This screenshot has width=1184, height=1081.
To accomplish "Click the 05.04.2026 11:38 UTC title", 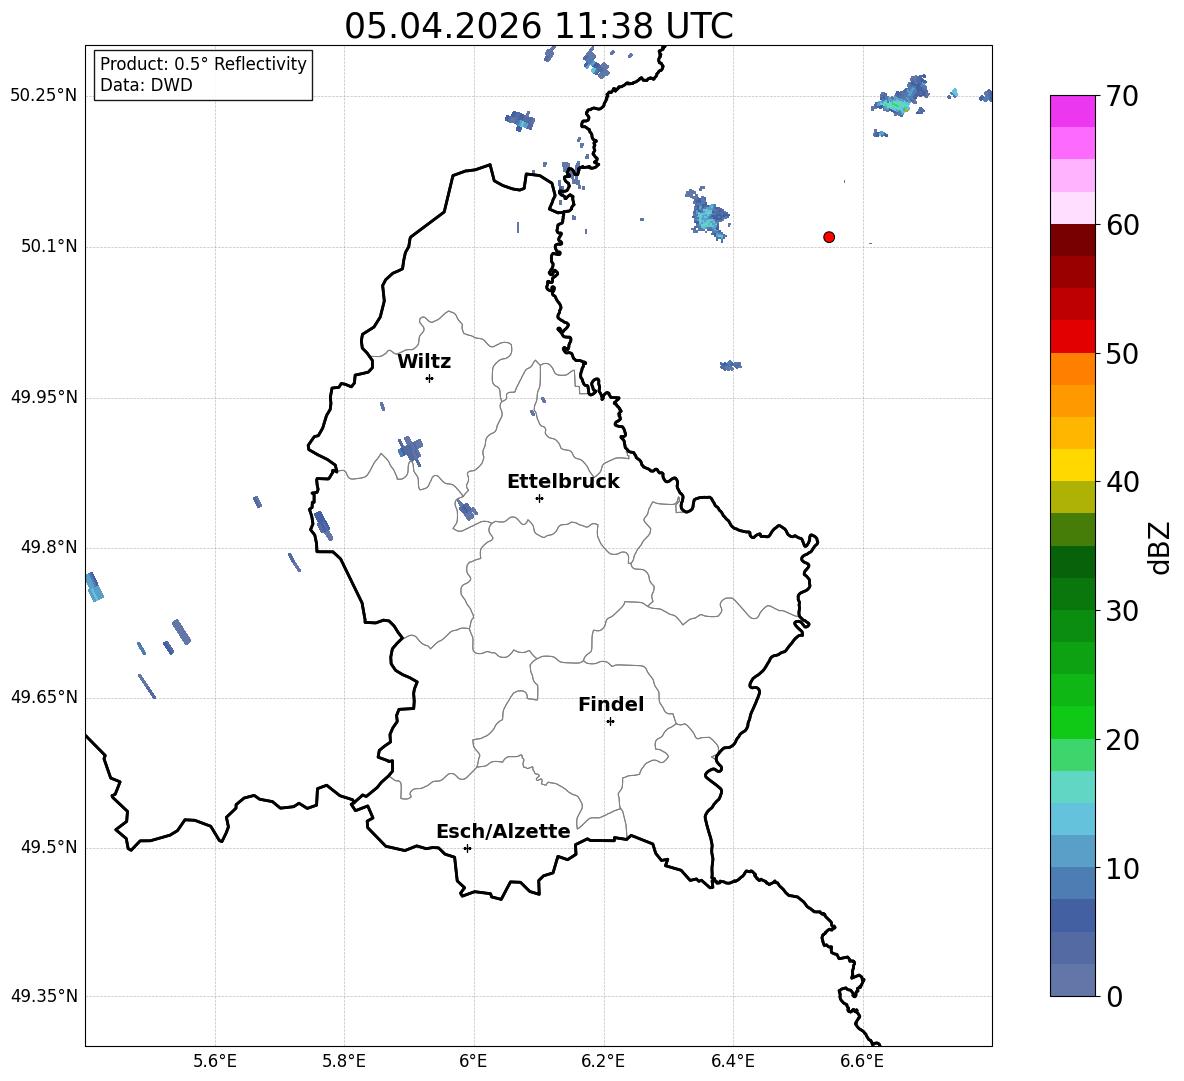I will pos(538,26).
